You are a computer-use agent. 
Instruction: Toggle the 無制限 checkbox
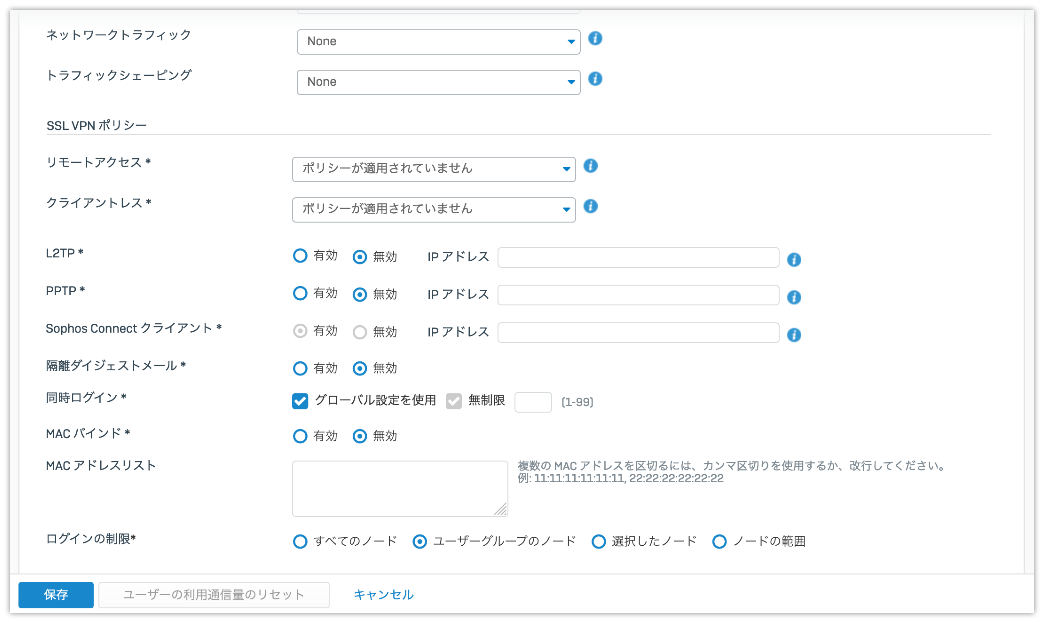click(454, 401)
